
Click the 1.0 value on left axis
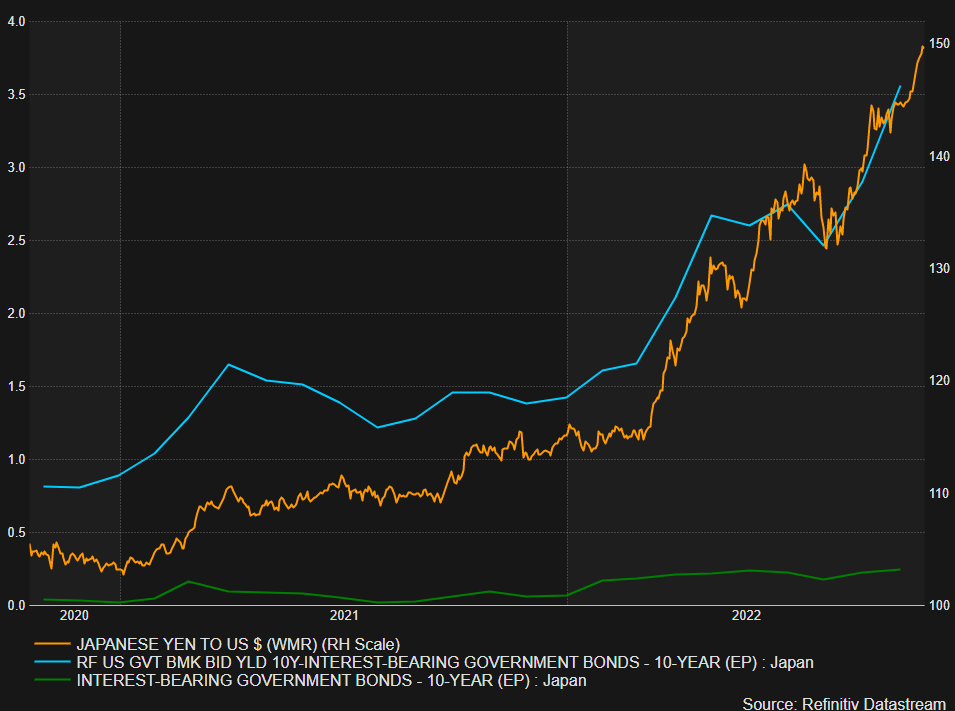tap(16, 459)
